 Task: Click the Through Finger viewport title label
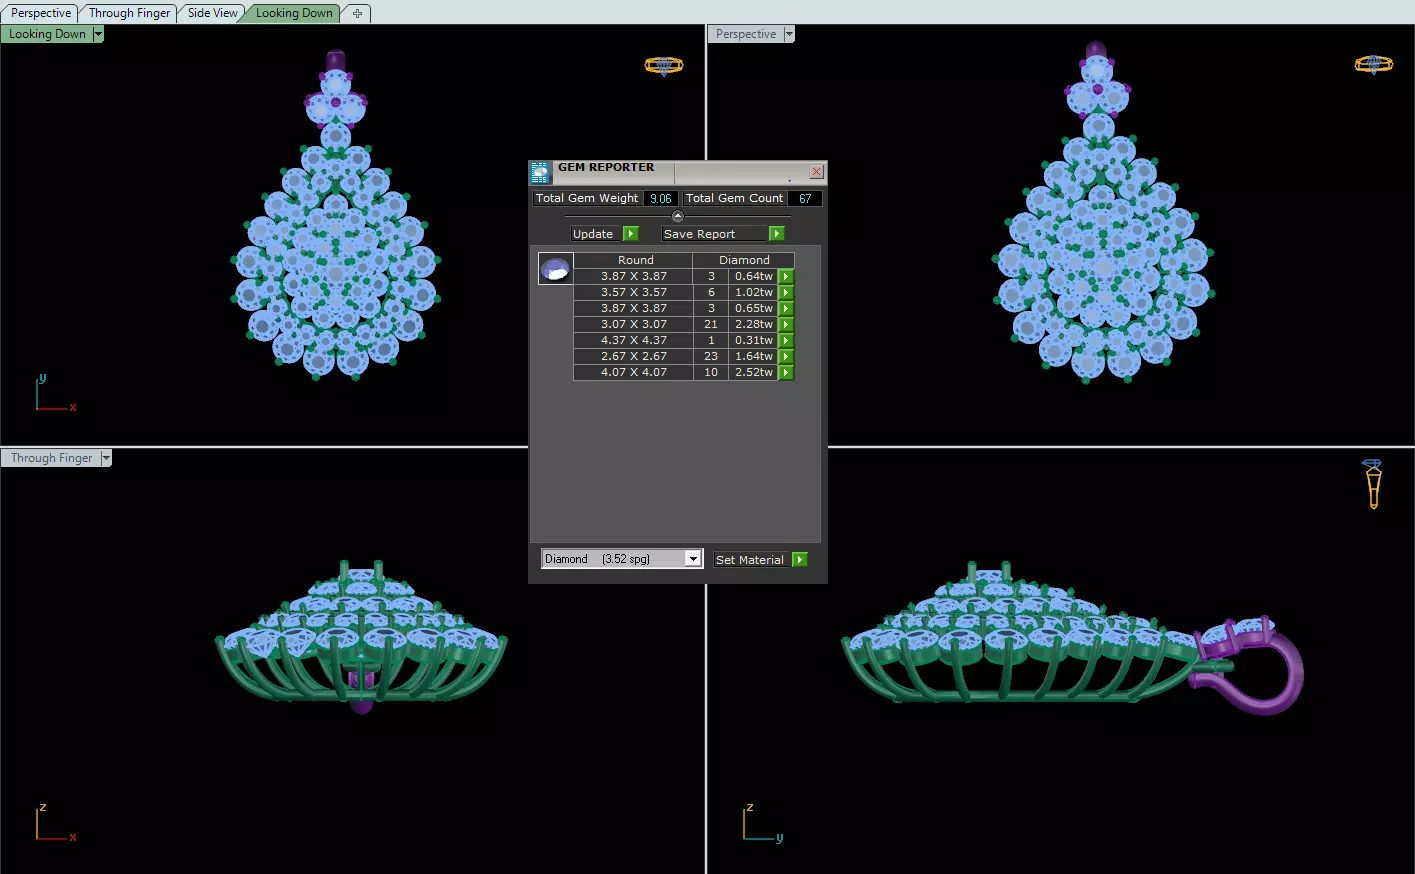tap(51, 458)
